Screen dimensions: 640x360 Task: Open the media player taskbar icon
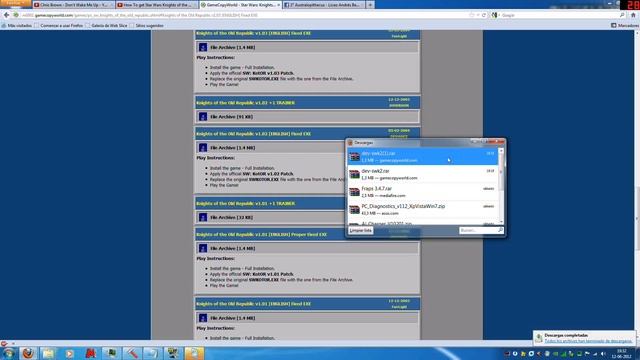pos(69,353)
